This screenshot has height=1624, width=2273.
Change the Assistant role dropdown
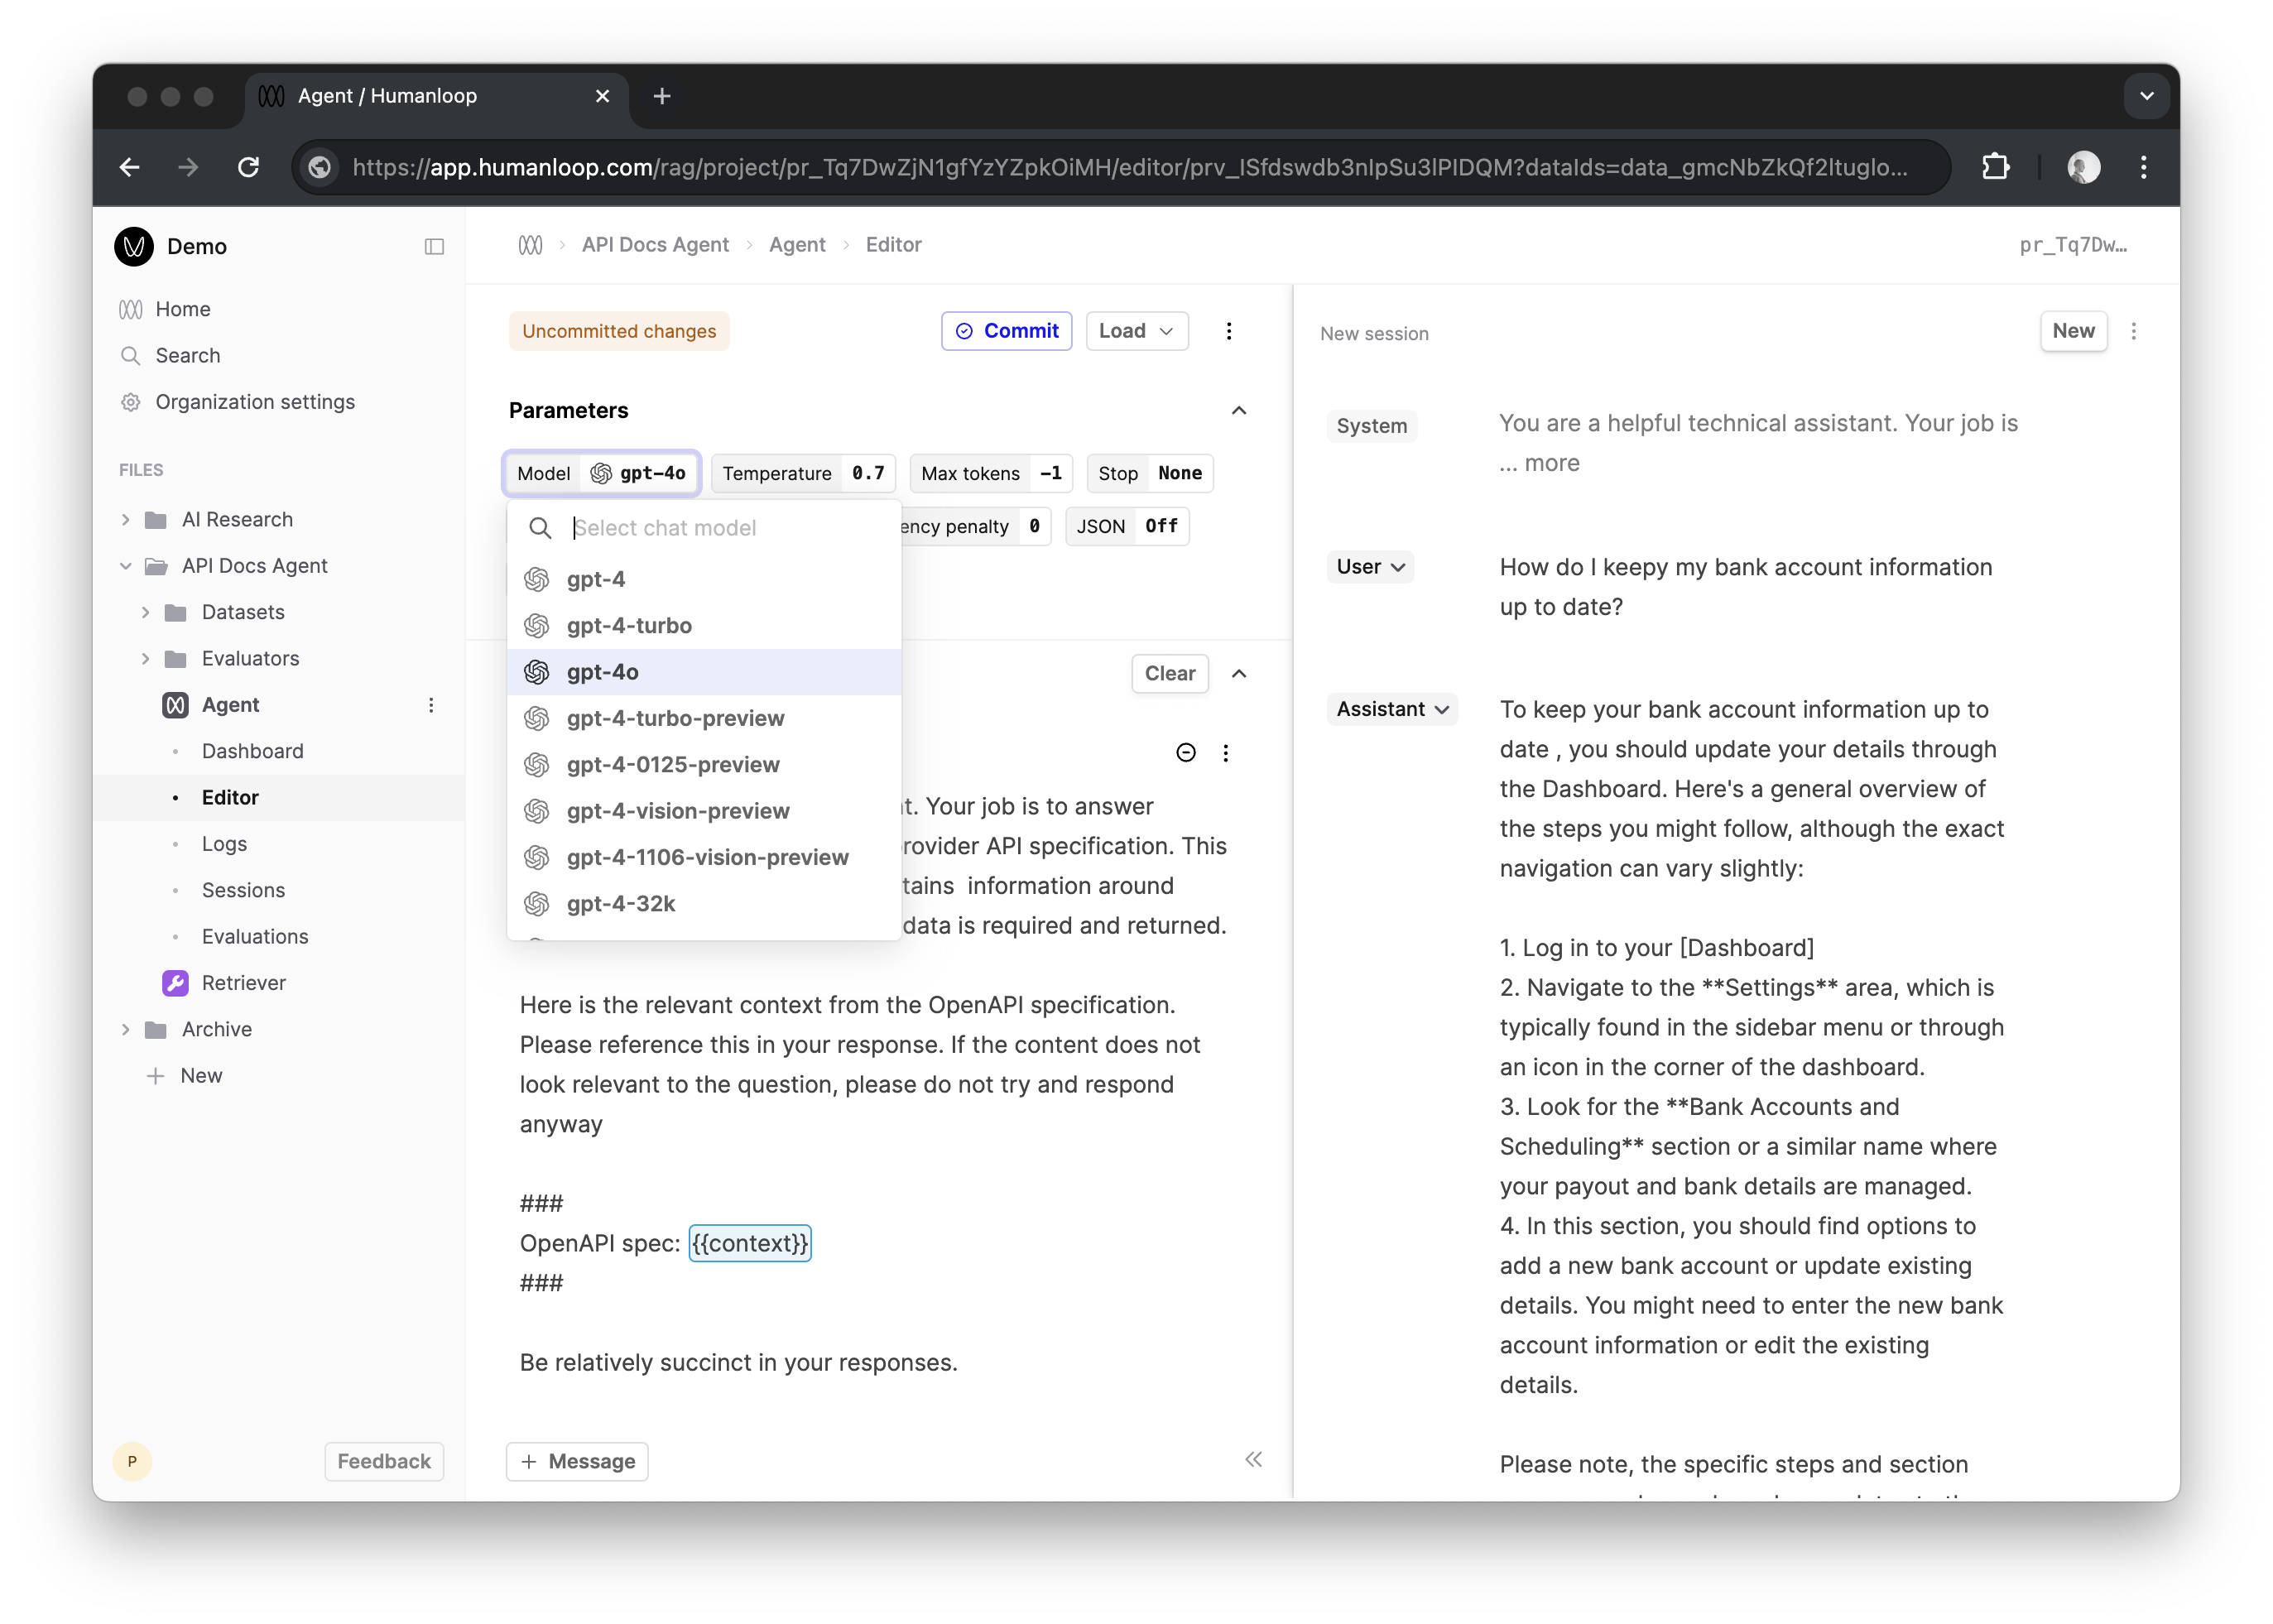click(x=1392, y=709)
